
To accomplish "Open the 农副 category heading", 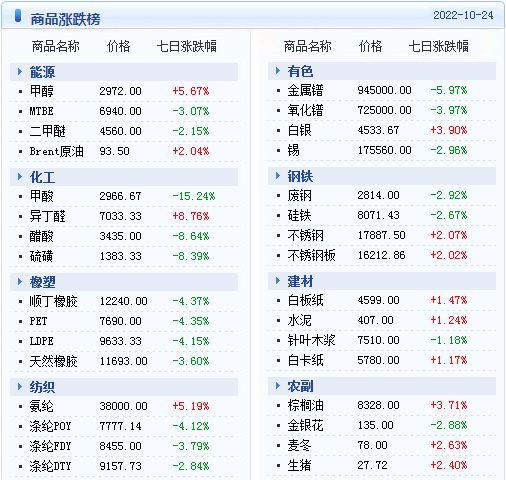I will (300, 386).
